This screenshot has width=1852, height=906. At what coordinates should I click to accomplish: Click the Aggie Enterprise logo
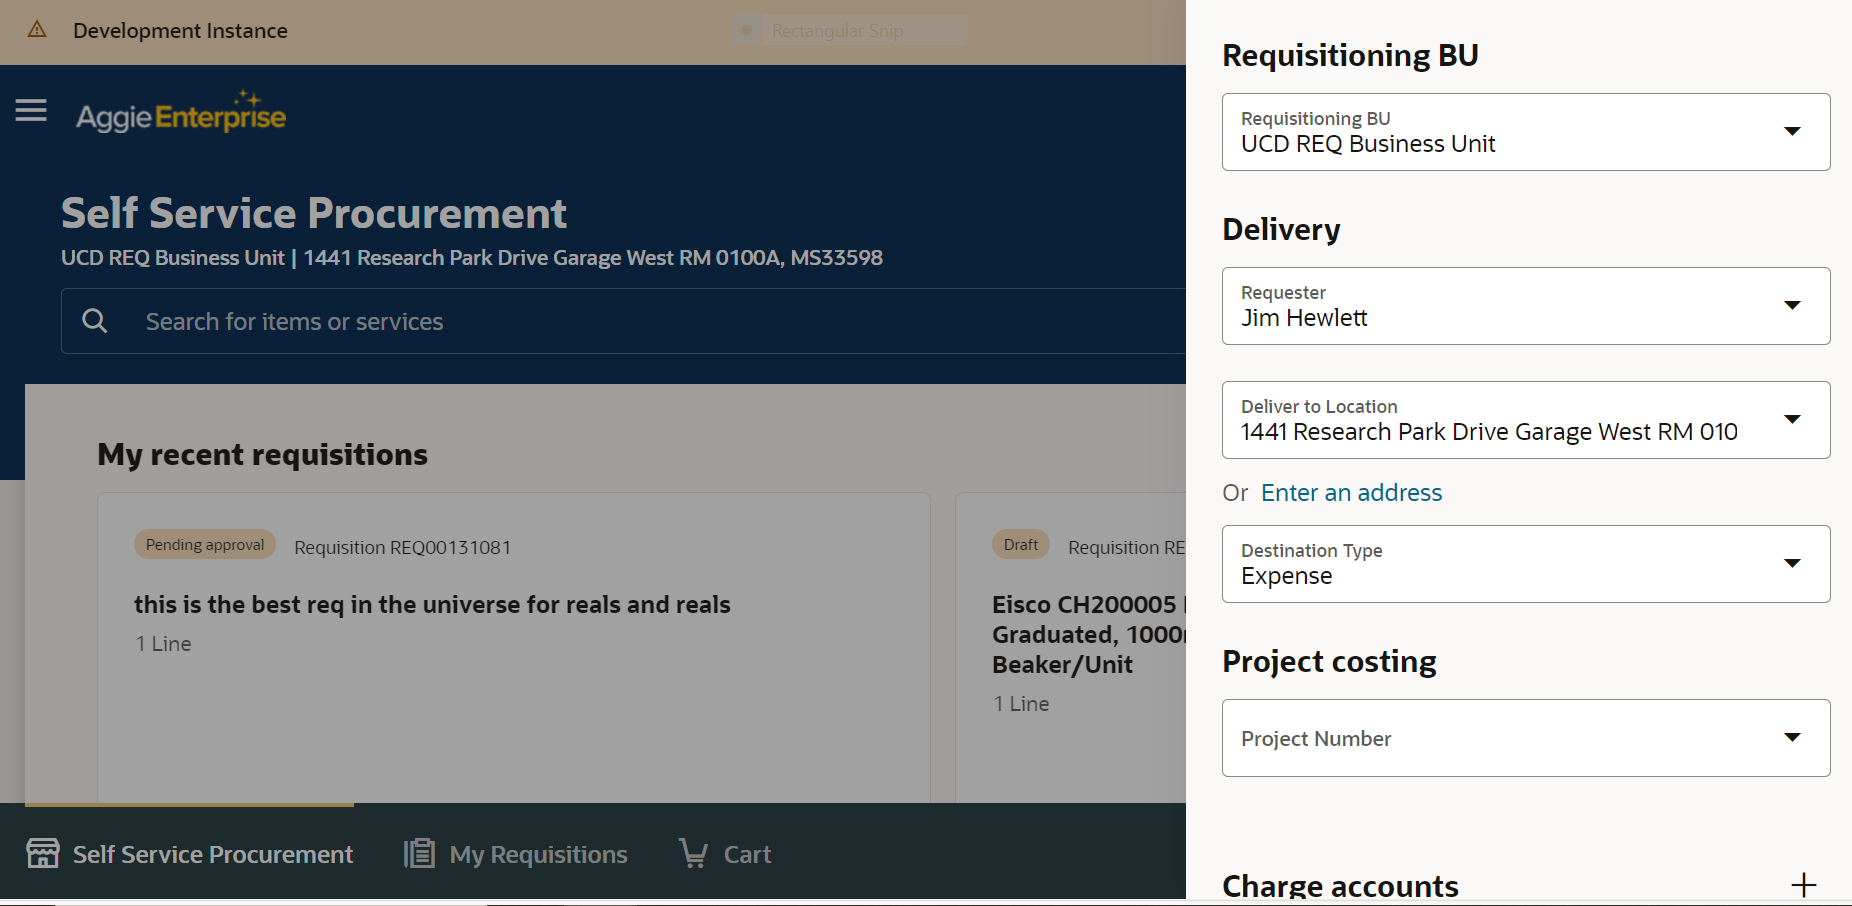(x=181, y=113)
